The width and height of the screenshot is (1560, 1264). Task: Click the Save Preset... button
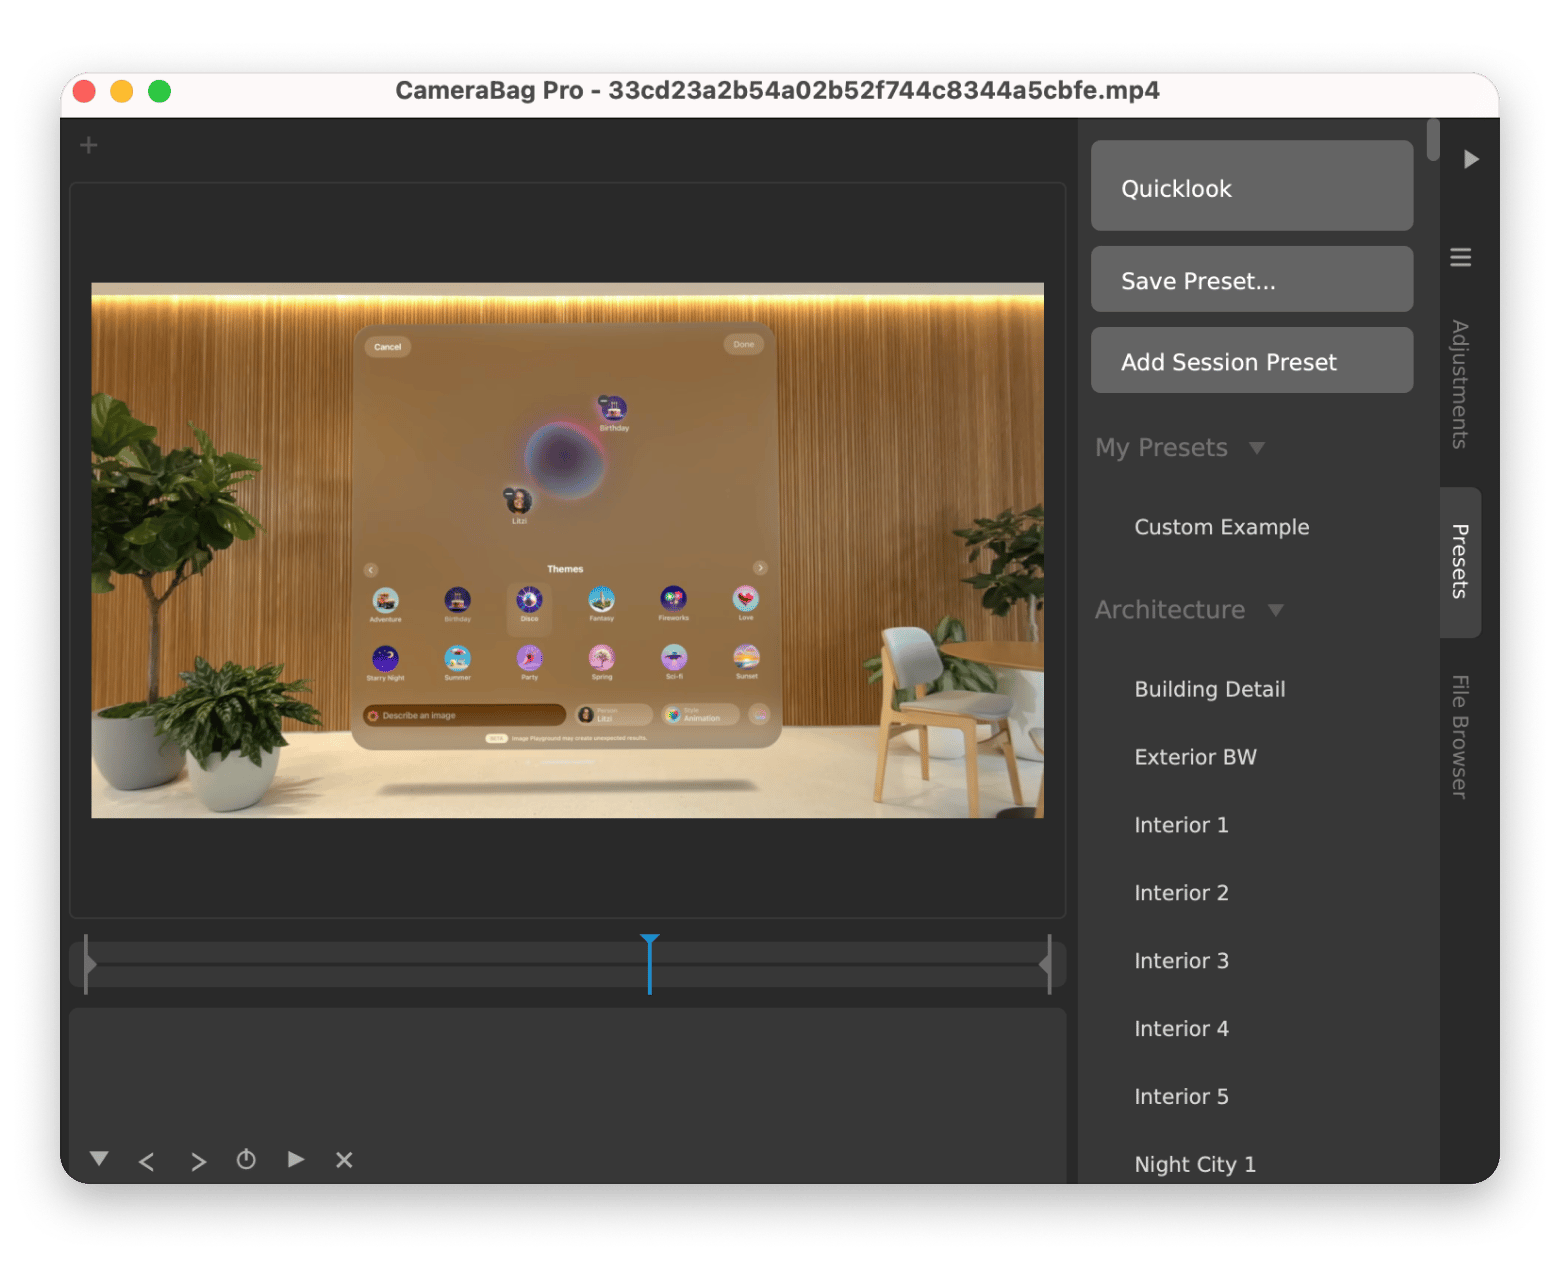[x=1251, y=280]
